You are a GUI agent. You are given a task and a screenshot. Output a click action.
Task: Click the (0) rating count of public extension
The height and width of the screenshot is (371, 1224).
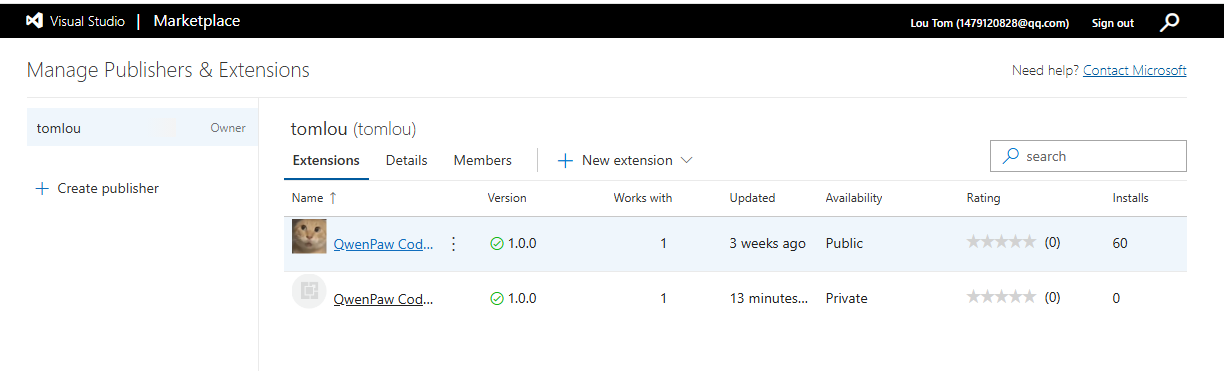pyautogui.click(x=1053, y=243)
